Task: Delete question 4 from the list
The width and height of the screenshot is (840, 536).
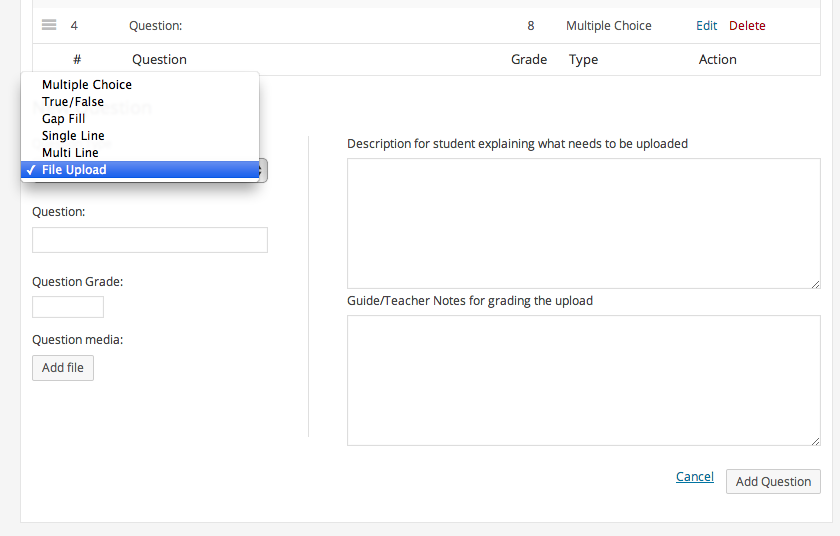Action: (x=747, y=26)
